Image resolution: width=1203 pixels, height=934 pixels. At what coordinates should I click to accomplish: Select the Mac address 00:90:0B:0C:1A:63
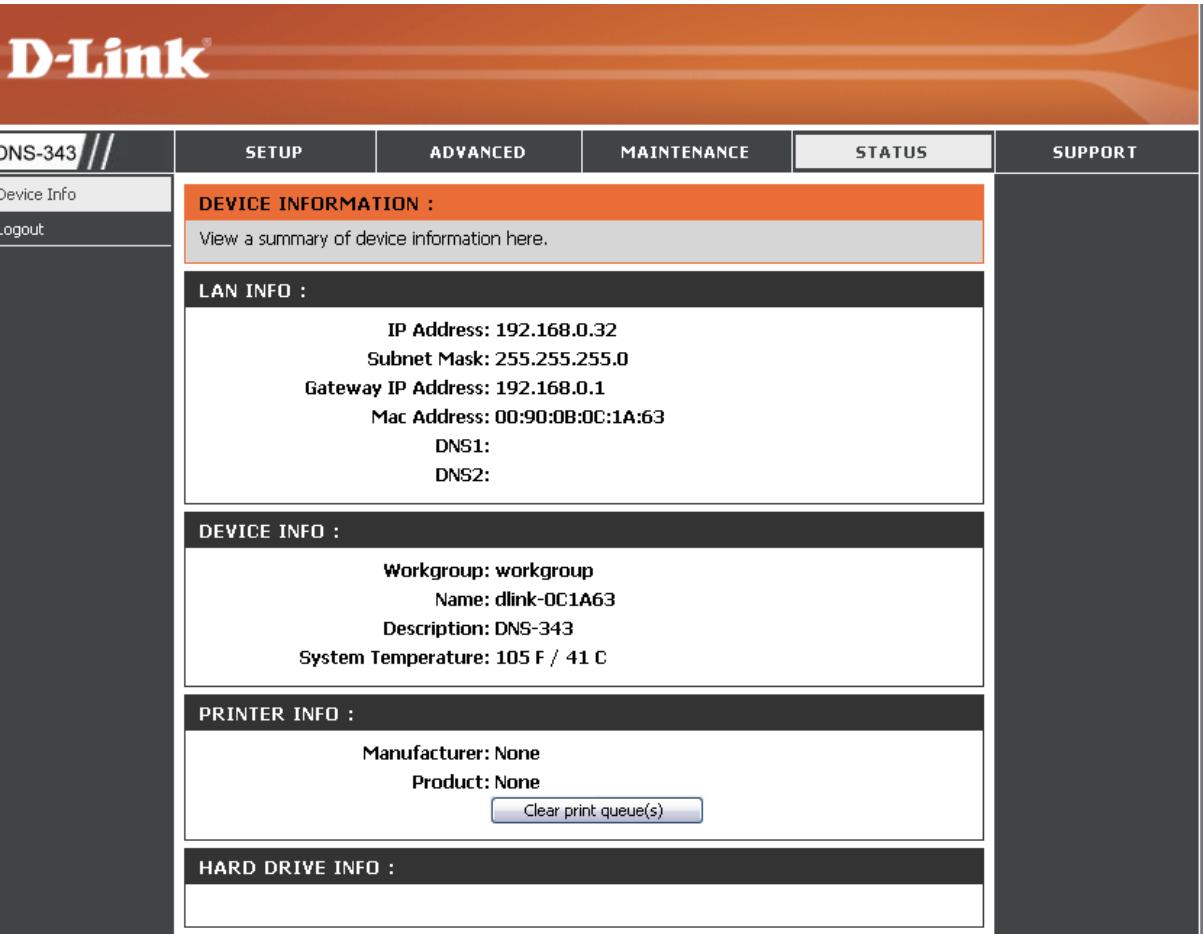[581, 418]
